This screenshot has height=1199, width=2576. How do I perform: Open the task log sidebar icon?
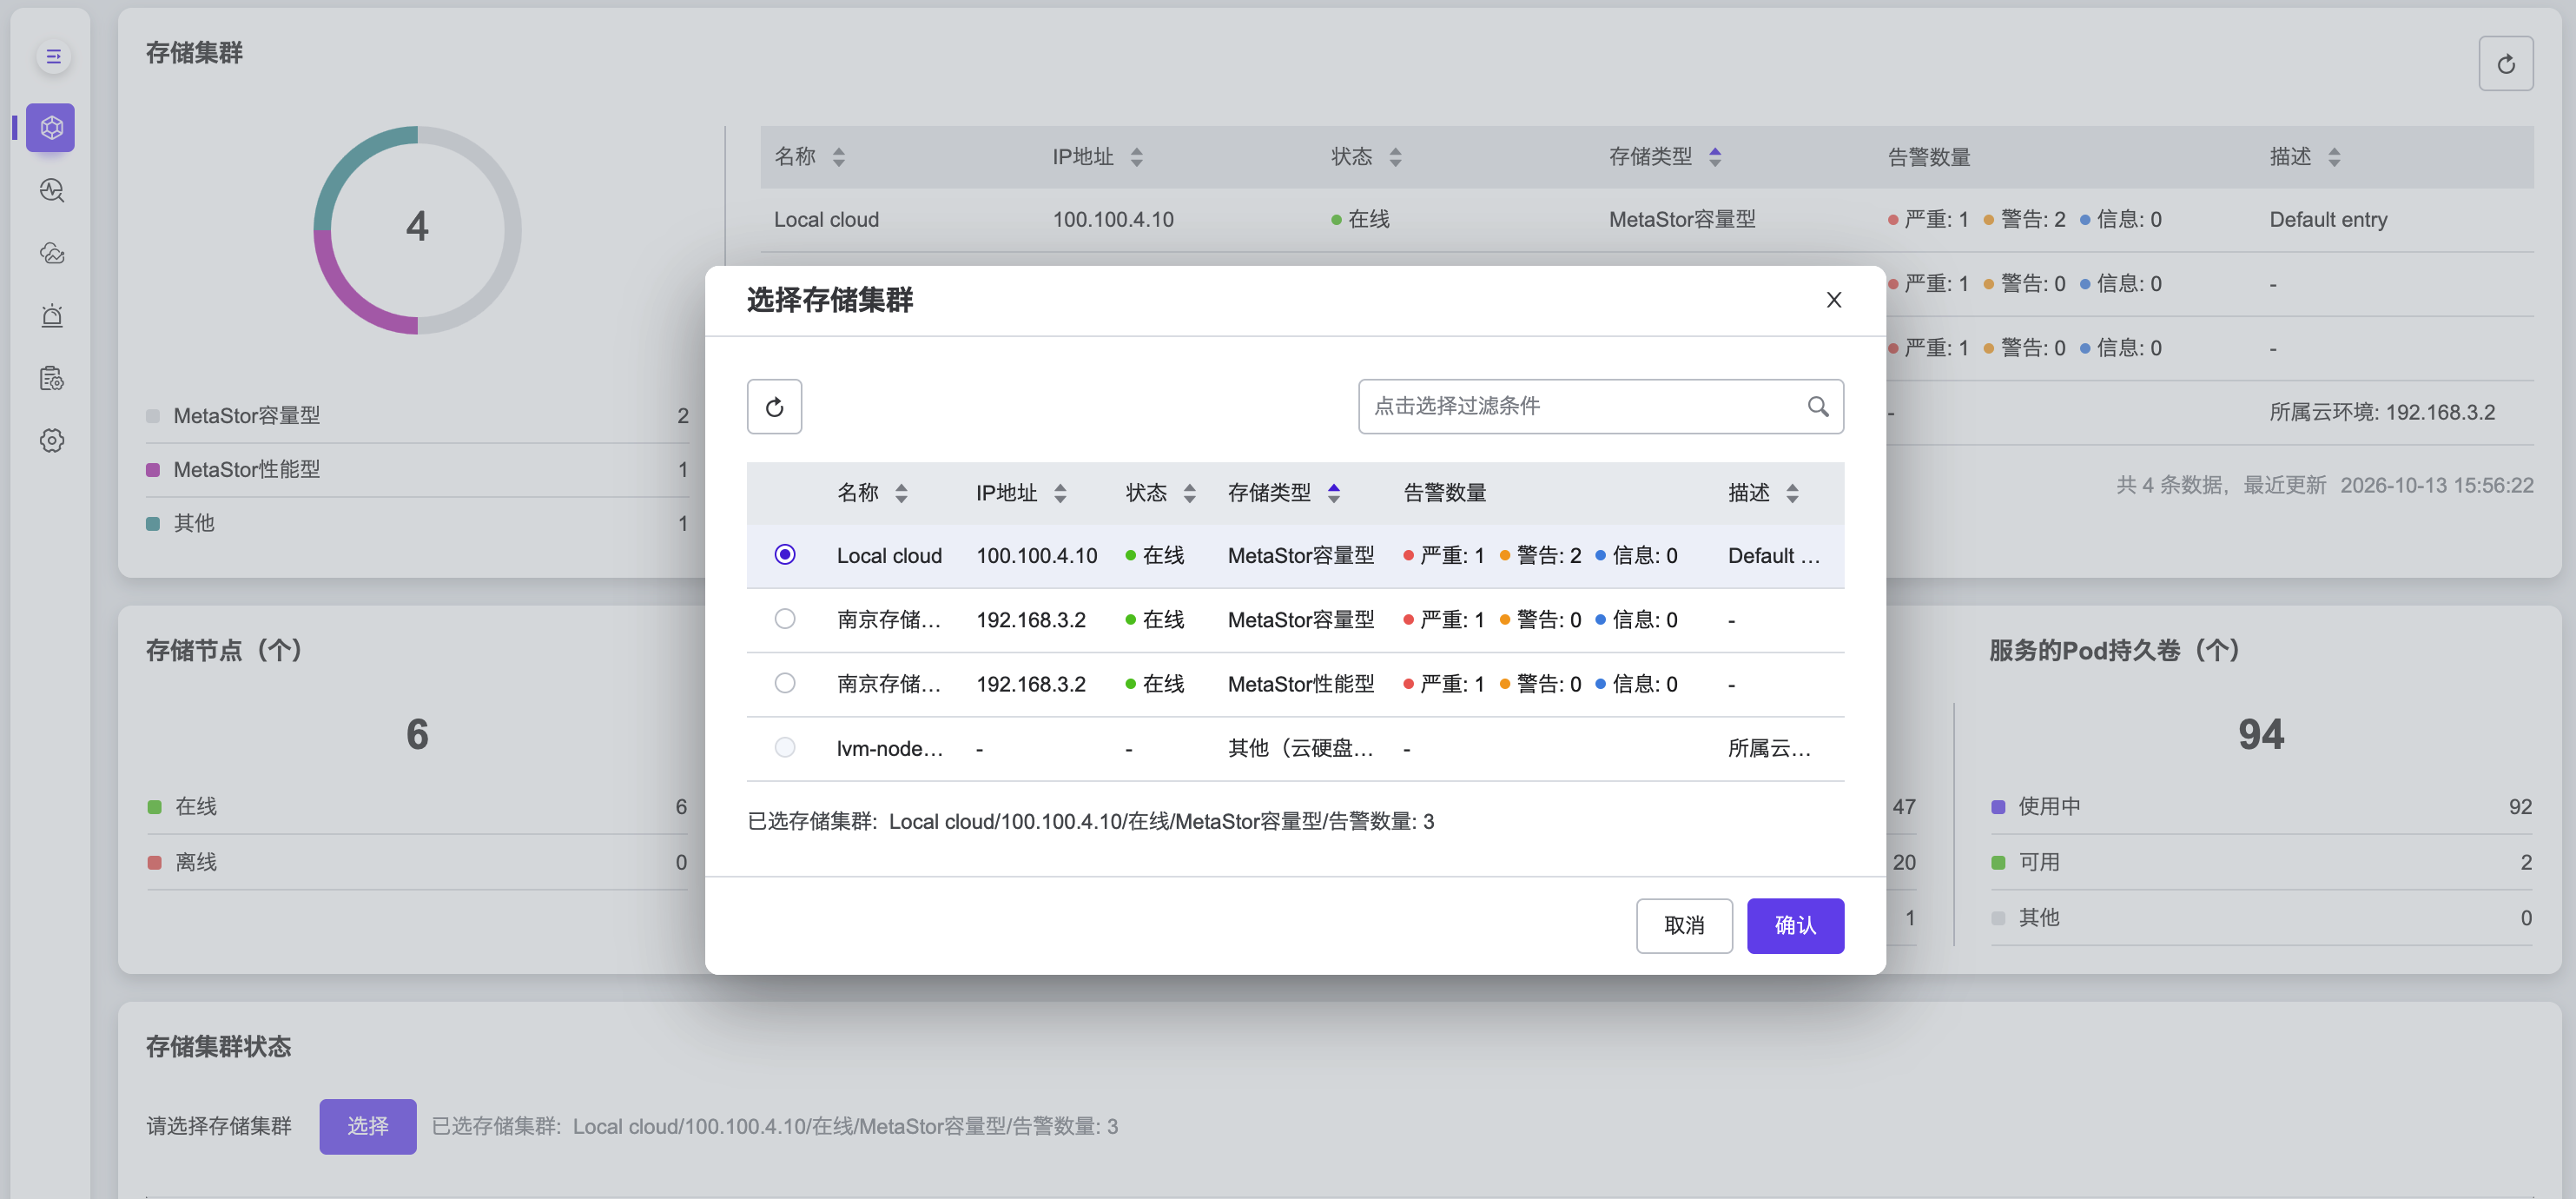[52, 378]
